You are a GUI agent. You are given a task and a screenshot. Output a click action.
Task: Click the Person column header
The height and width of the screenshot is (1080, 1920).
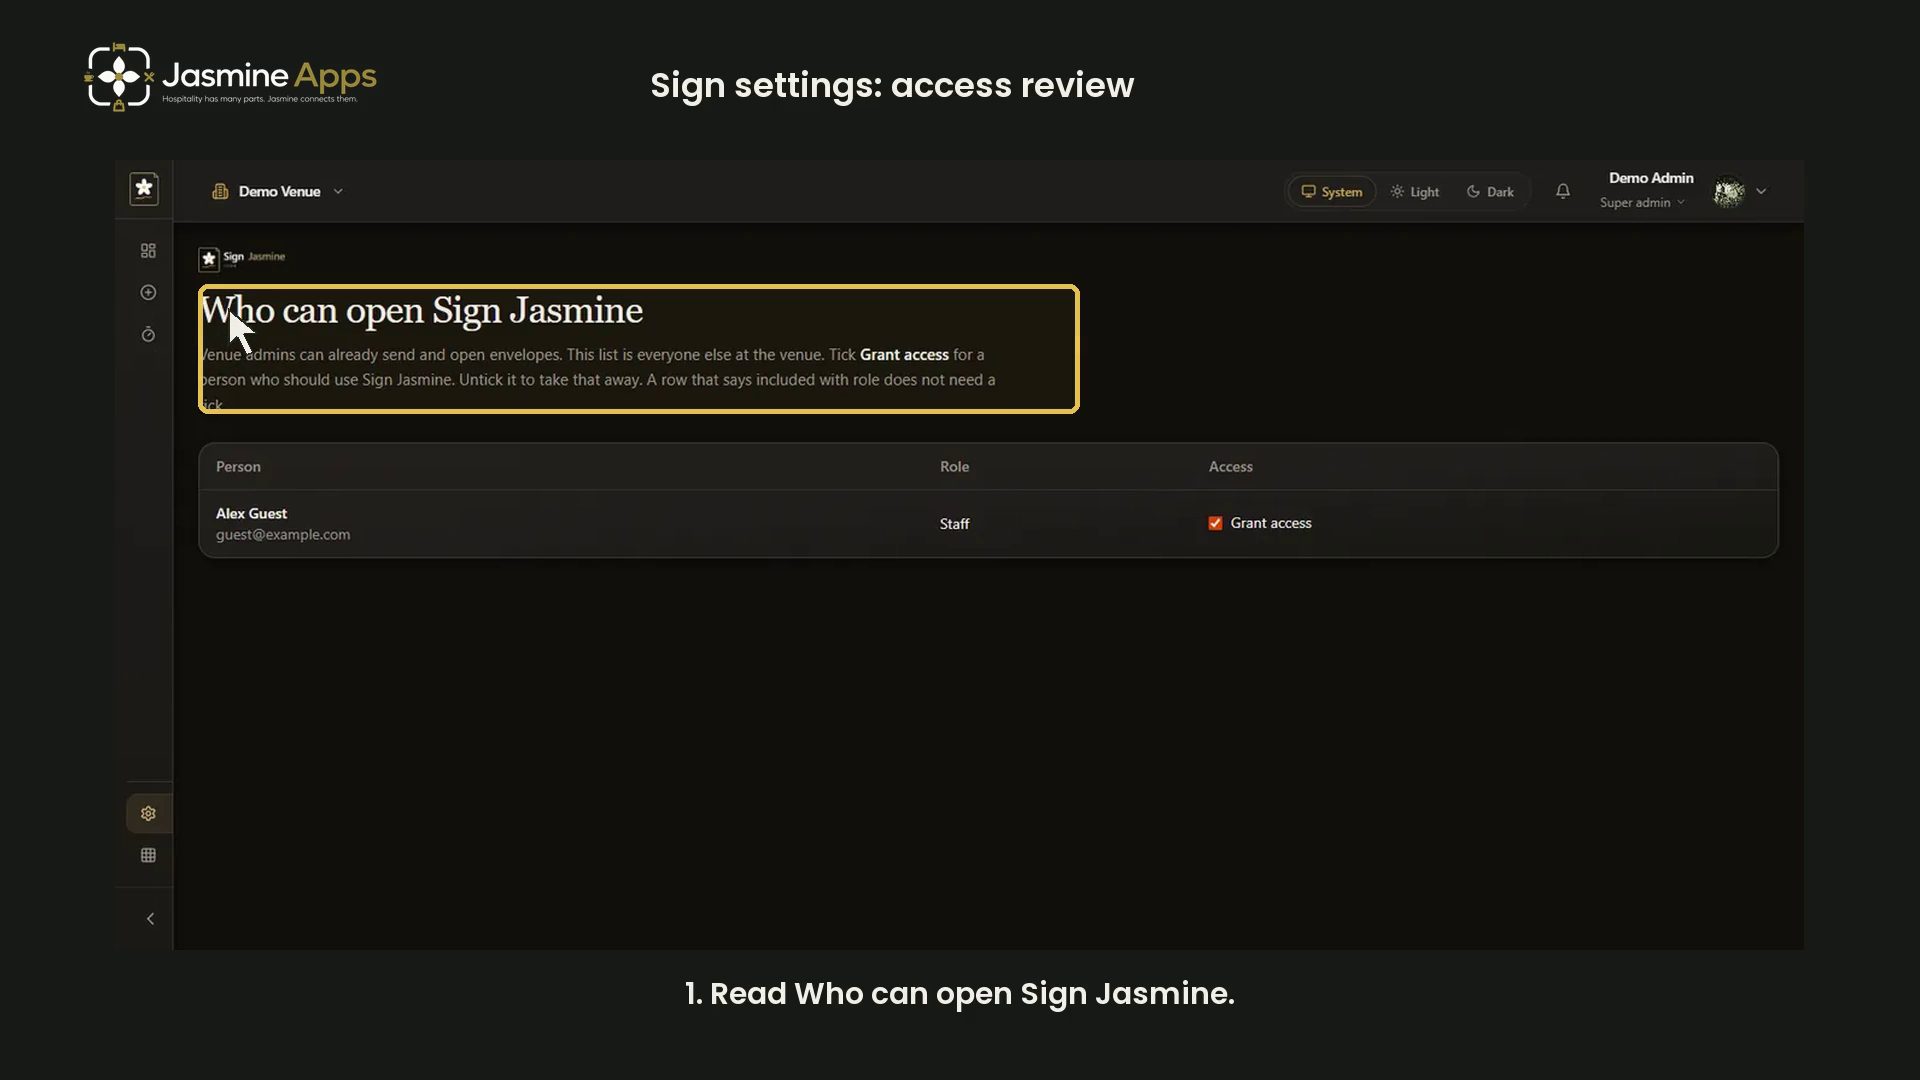(x=238, y=467)
